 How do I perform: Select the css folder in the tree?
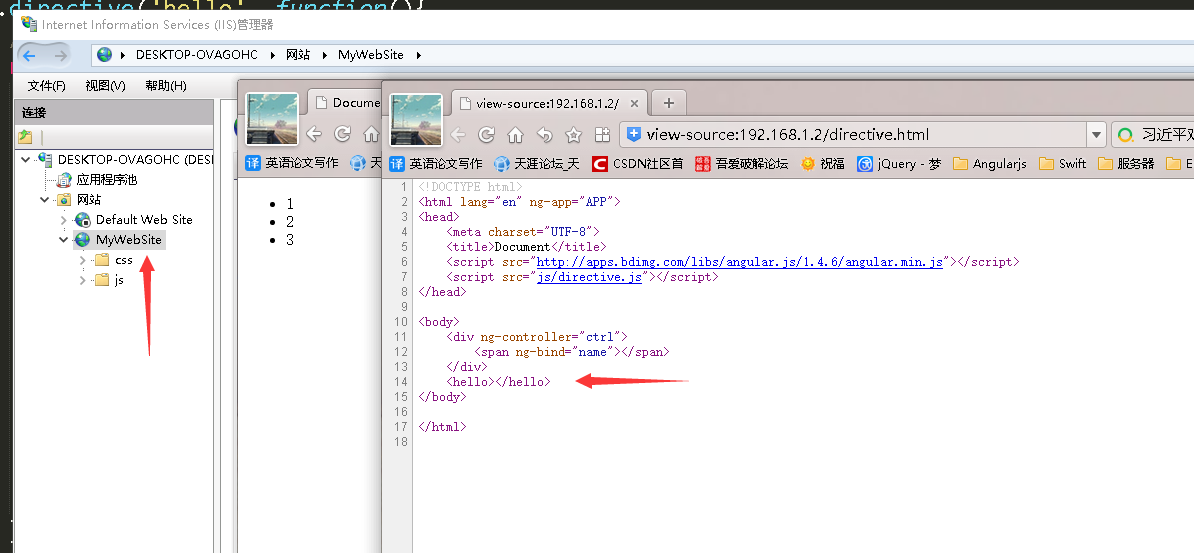tap(123, 260)
